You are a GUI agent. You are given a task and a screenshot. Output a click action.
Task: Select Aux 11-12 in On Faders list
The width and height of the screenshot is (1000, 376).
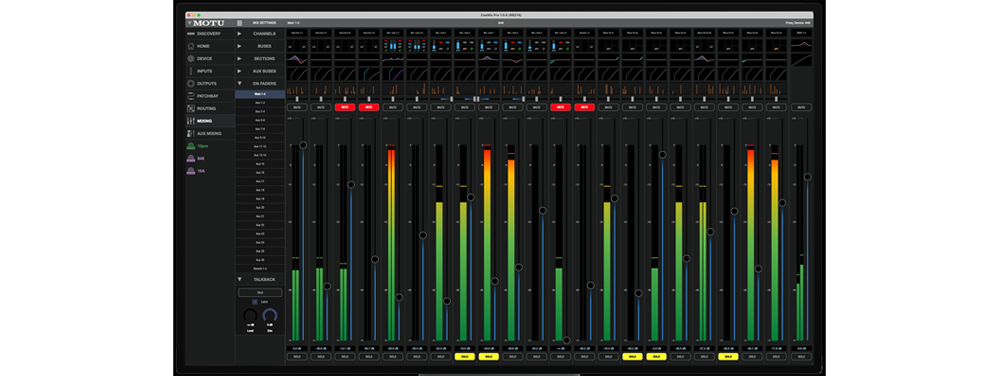pyautogui.click(x=260, y=146)
